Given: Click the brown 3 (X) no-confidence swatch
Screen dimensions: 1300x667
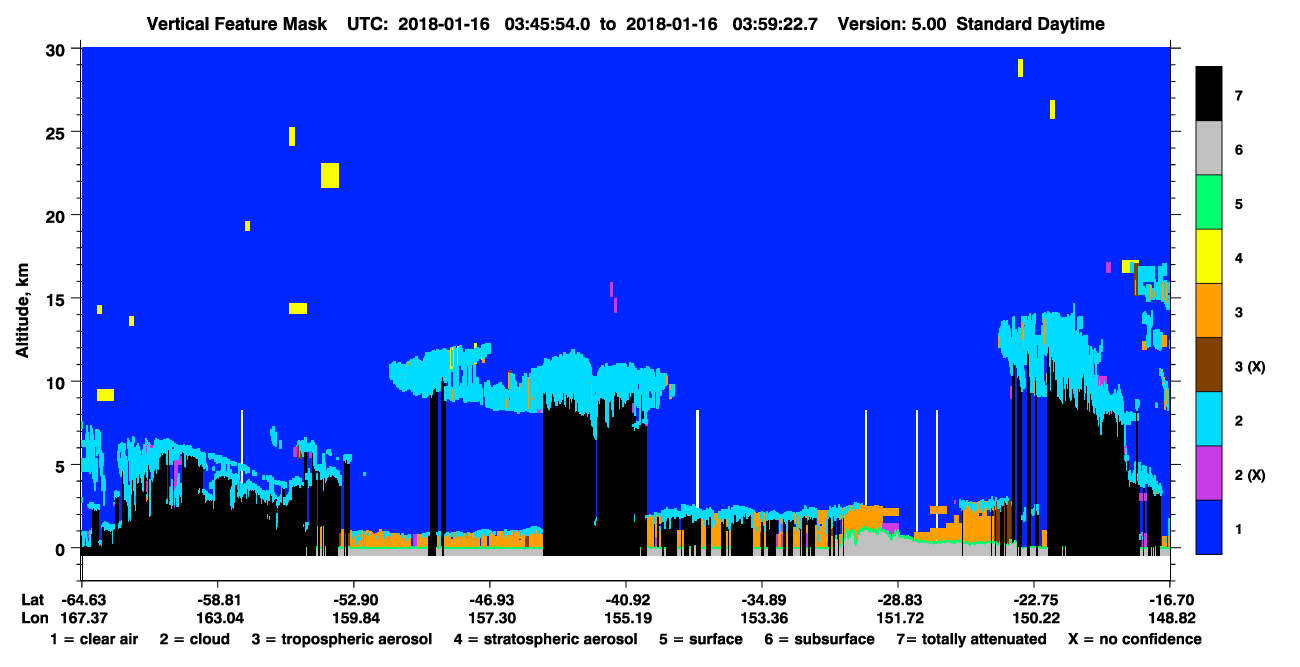Looking at the screenshot, I should click(x=1209, y=365).
